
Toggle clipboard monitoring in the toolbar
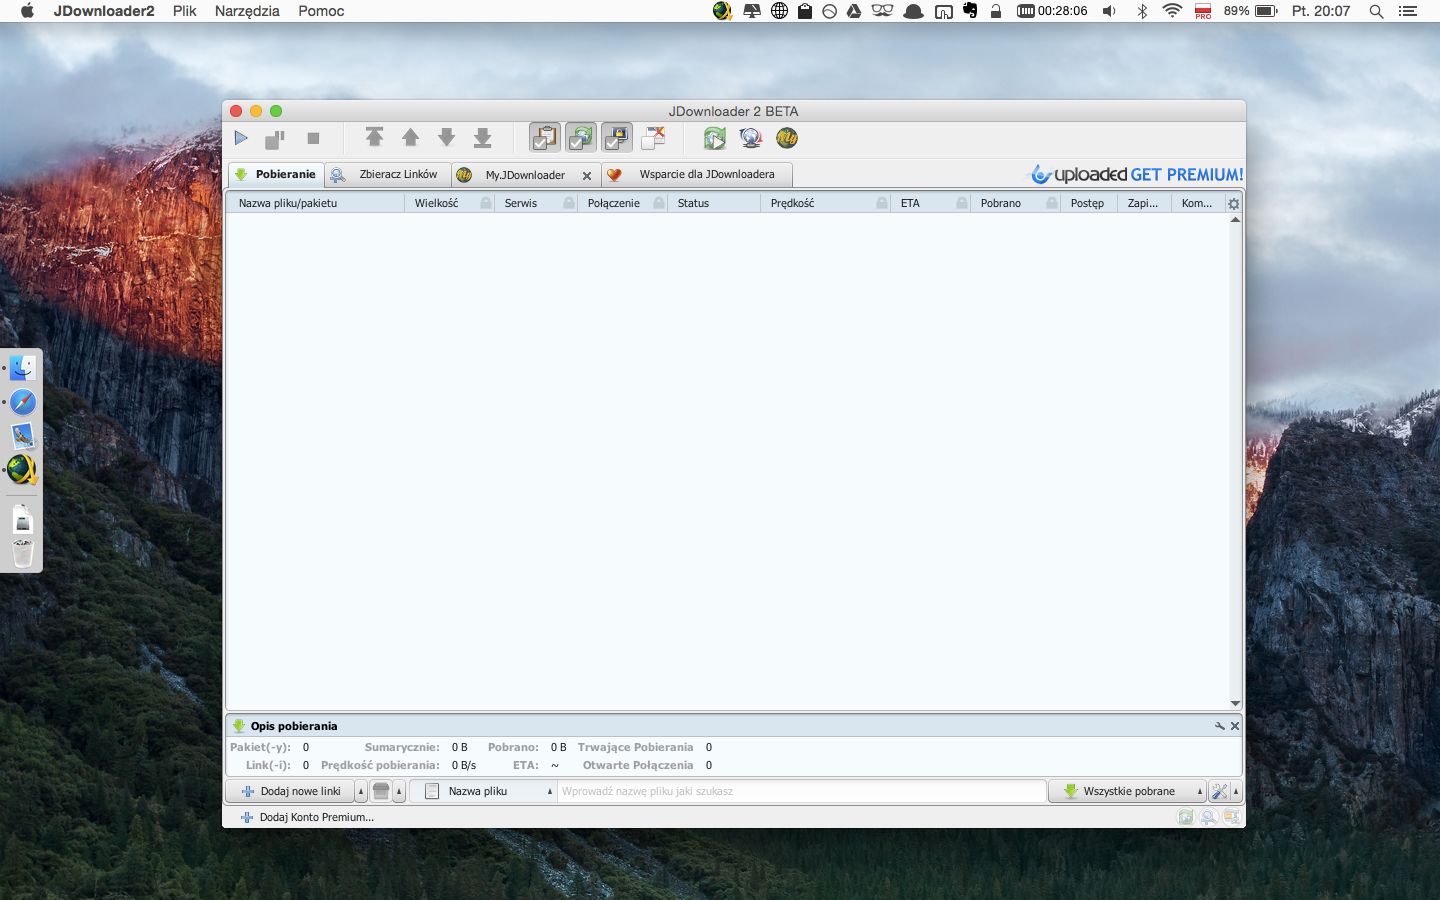[x=545, y=138]
